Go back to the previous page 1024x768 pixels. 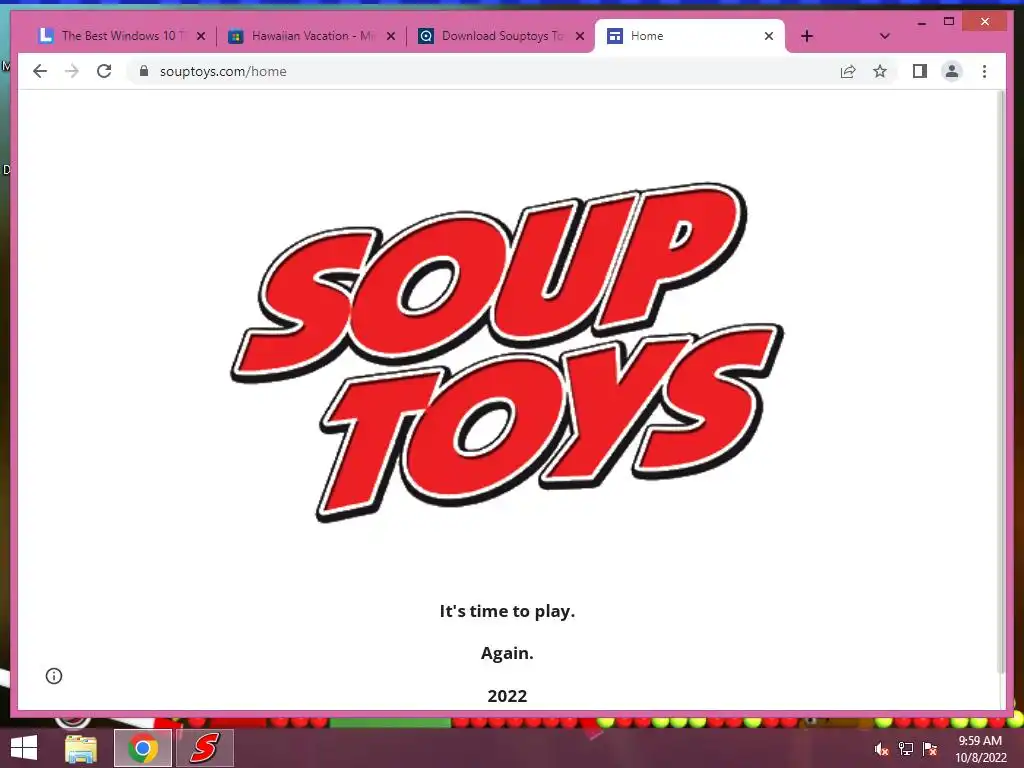[x=40, y=71]
